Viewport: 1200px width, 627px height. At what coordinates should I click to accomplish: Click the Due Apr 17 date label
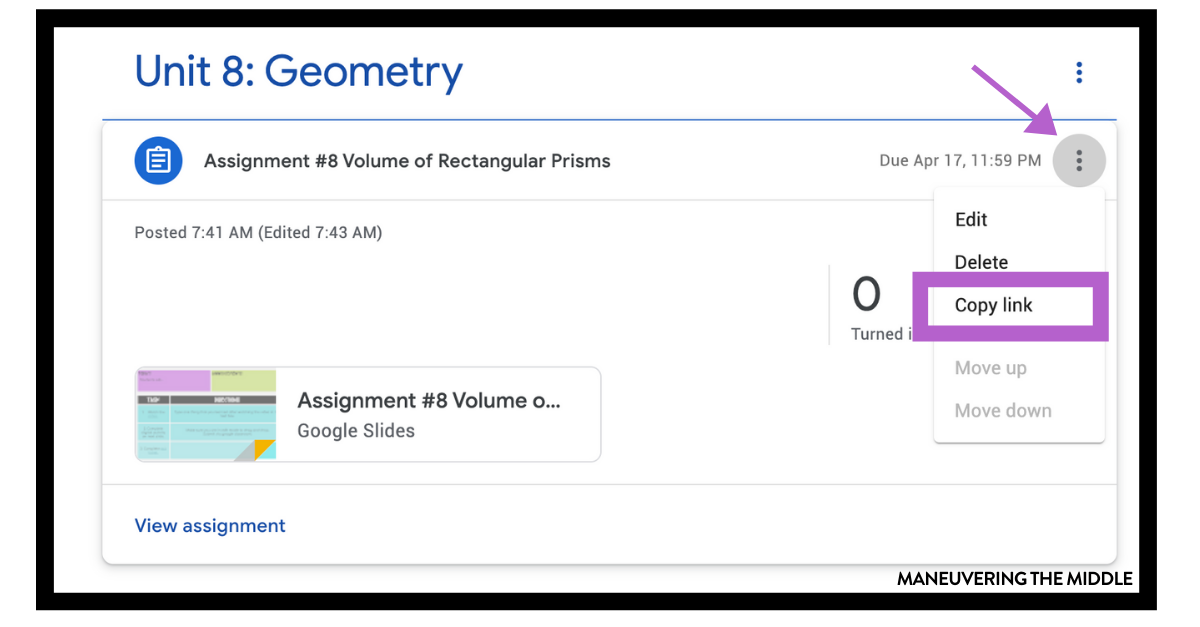click(x=959, y=160)
